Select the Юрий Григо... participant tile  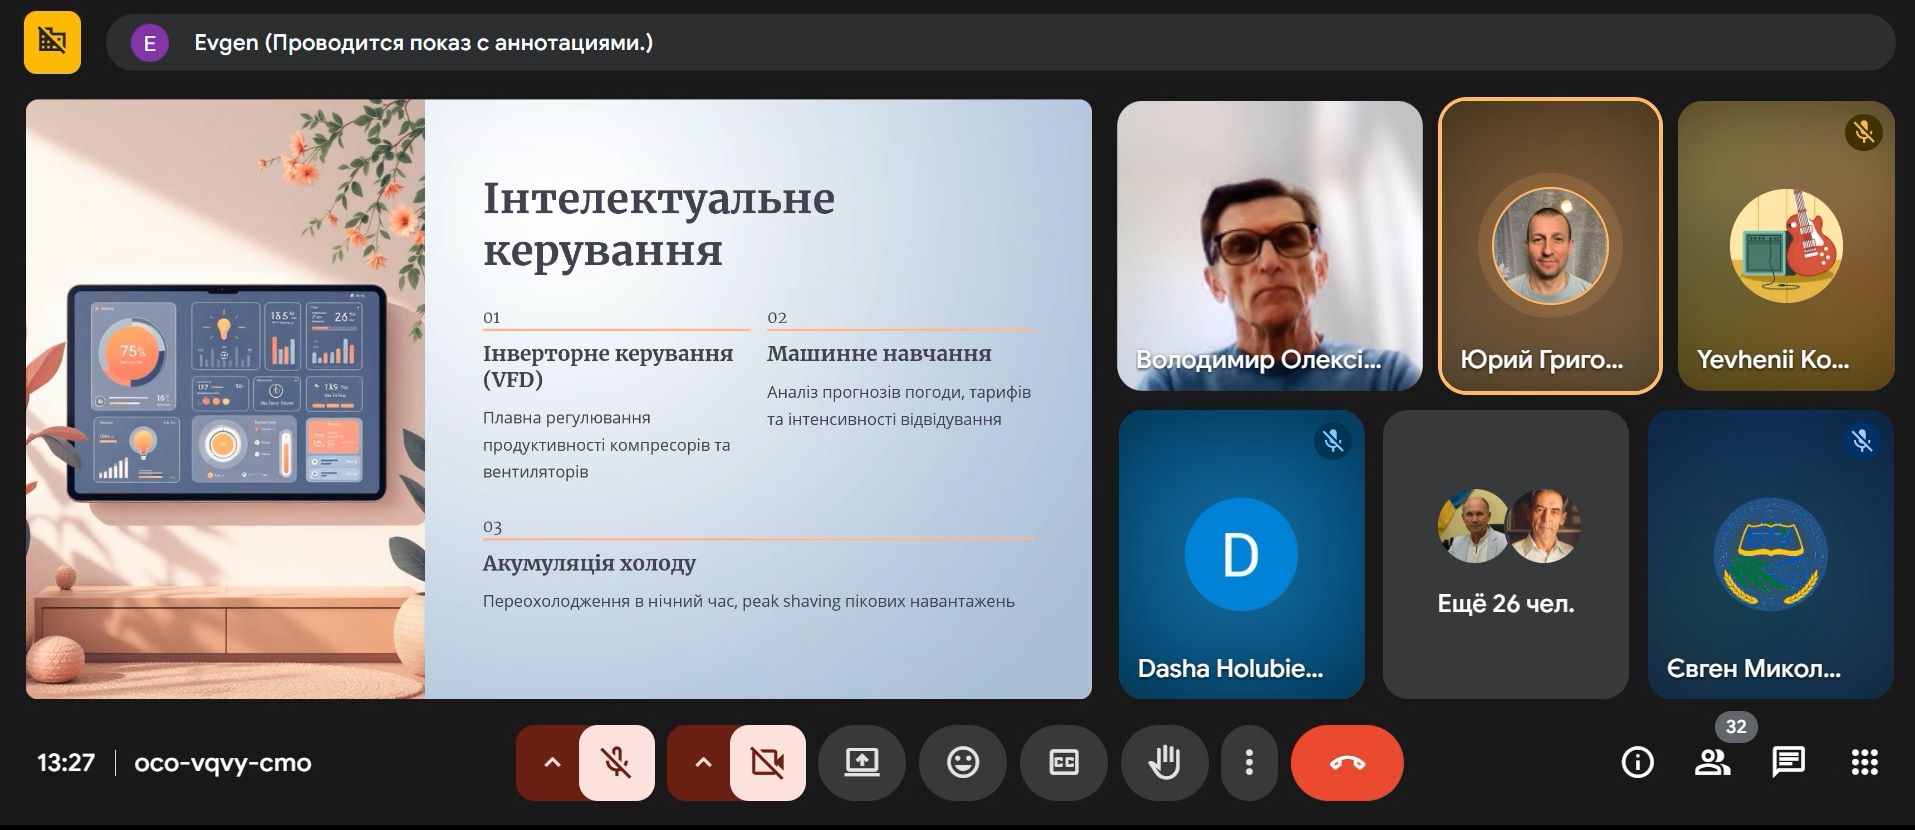tap(1549, 245)
